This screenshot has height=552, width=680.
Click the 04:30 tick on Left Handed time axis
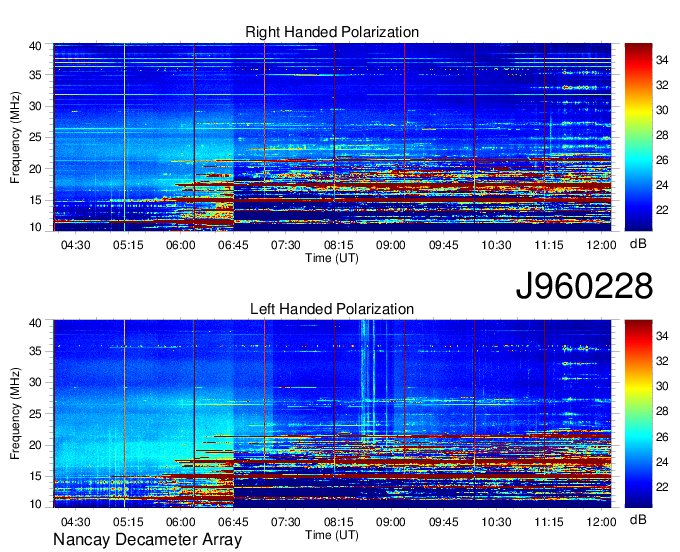click(x=75, y=522)
